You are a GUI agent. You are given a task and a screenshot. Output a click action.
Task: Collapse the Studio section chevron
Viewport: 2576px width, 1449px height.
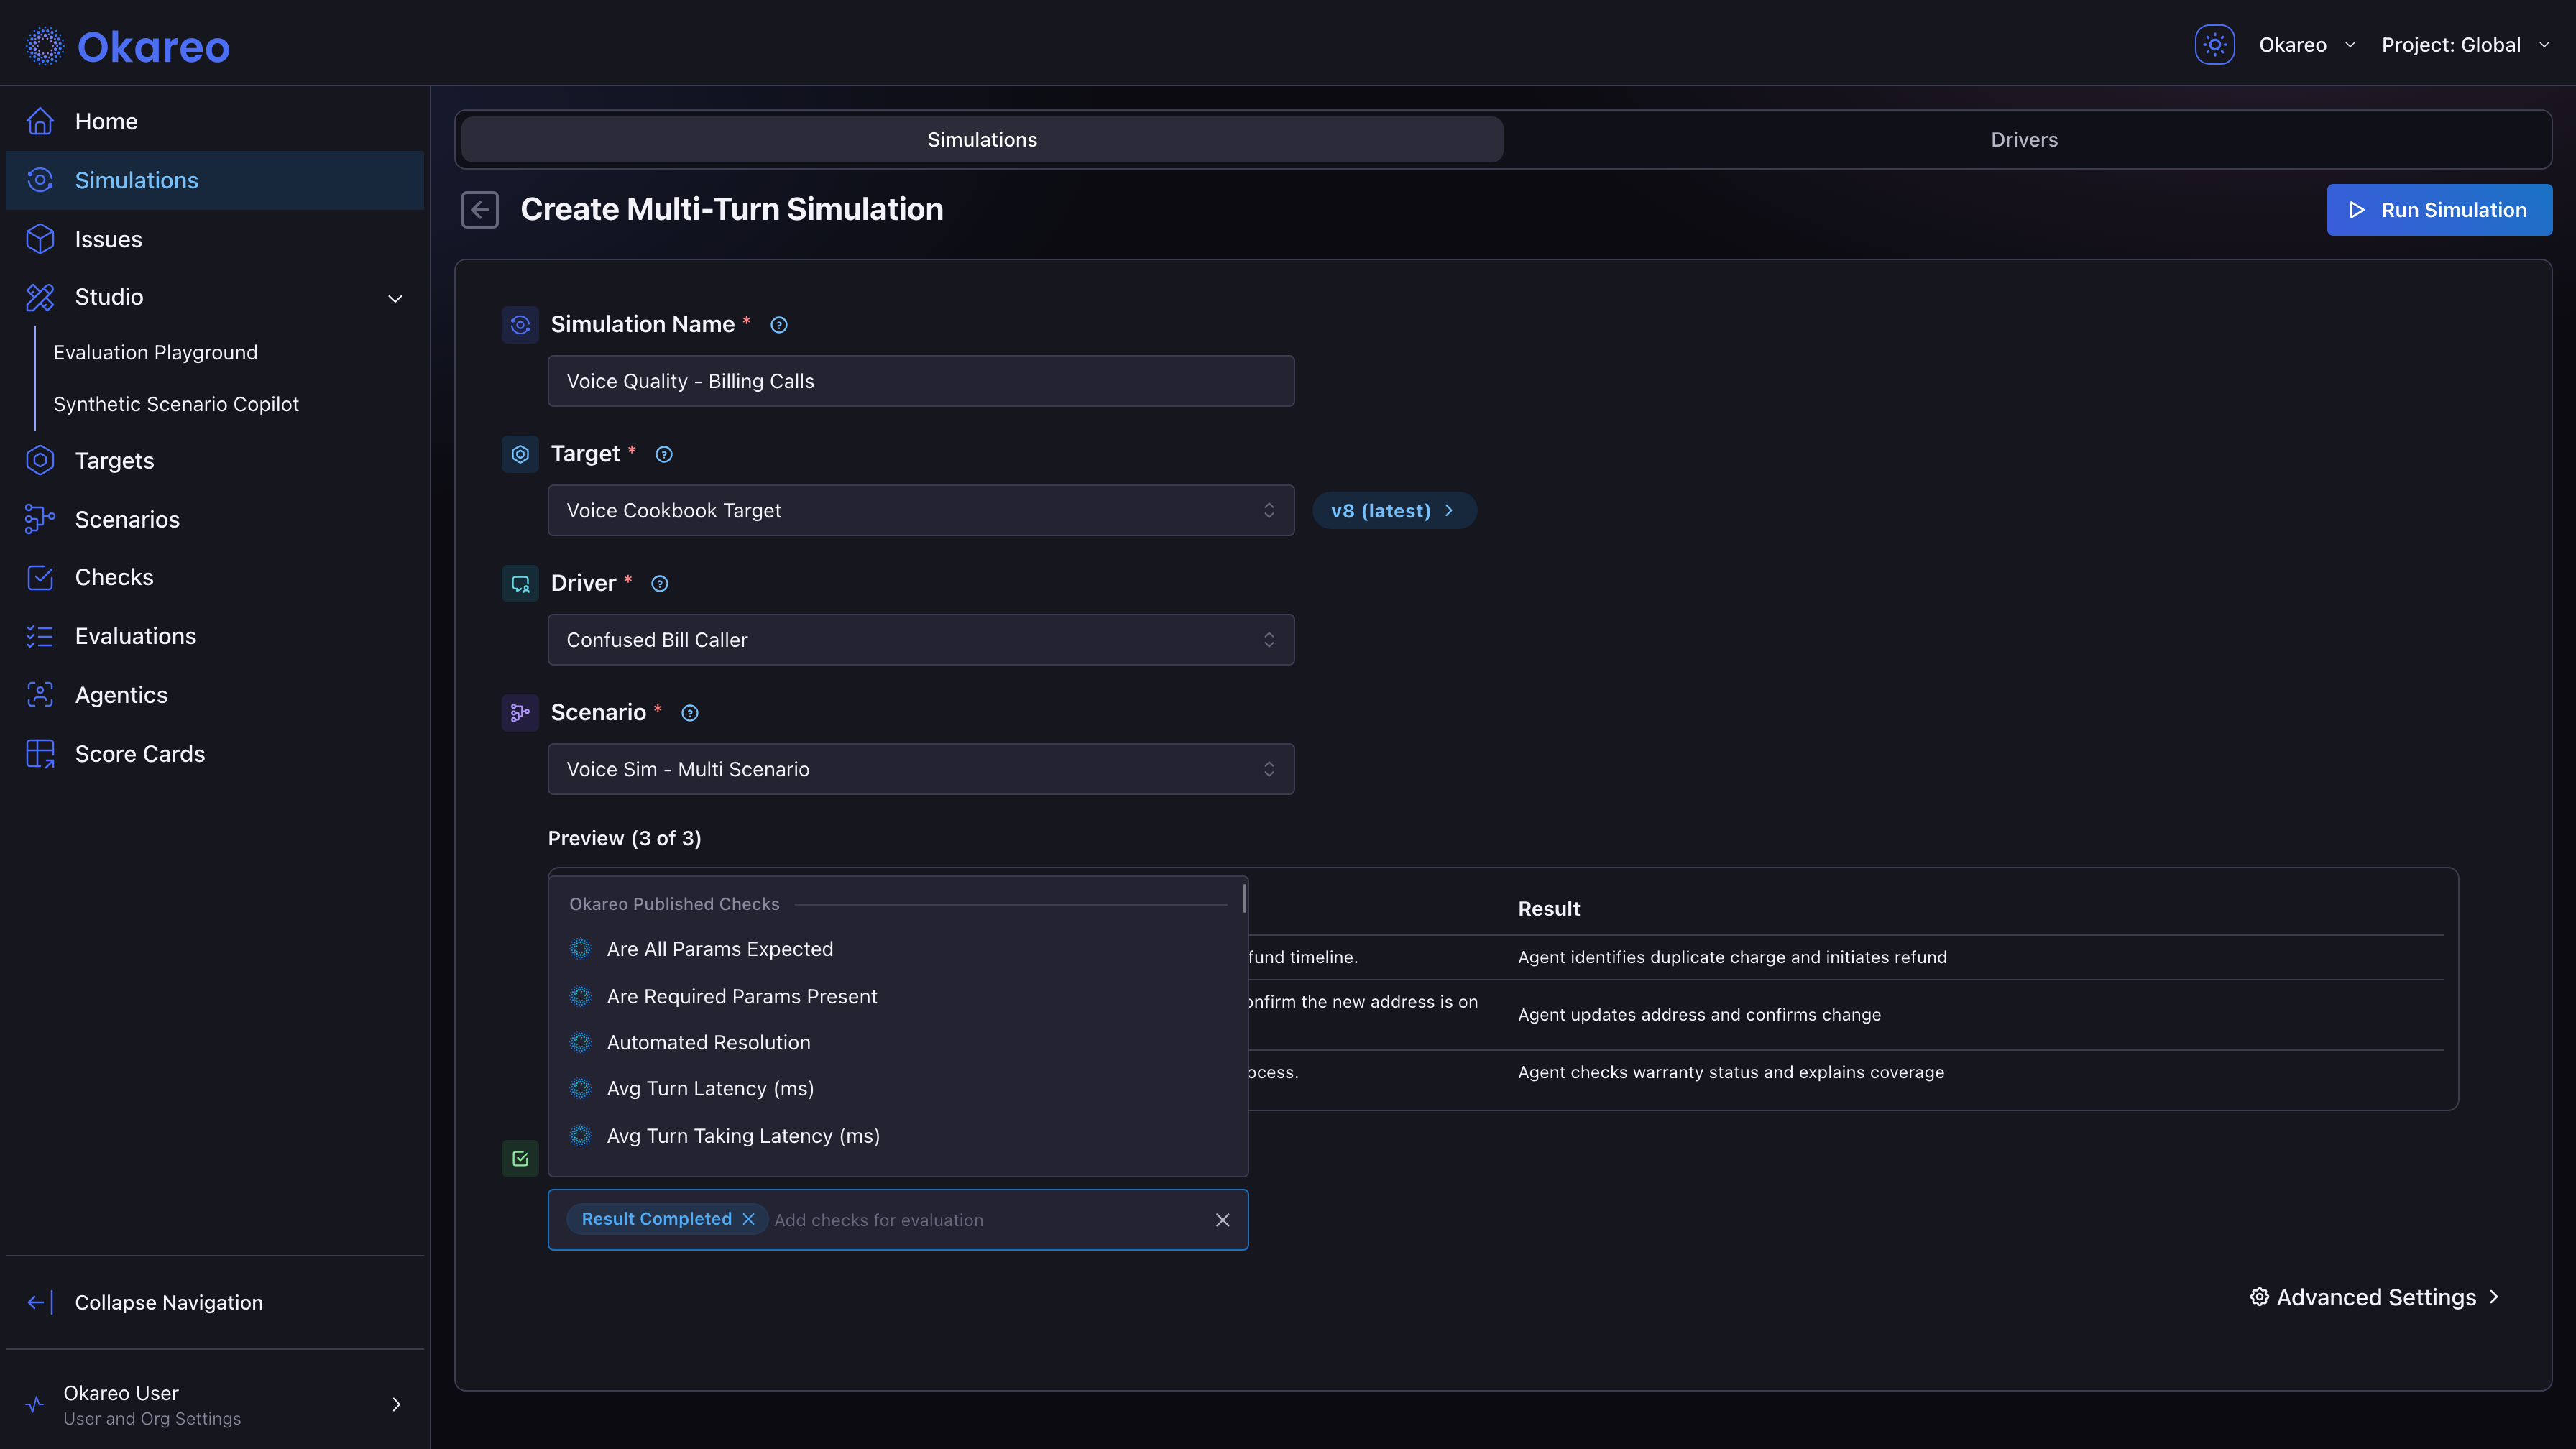tap(395, 298)
